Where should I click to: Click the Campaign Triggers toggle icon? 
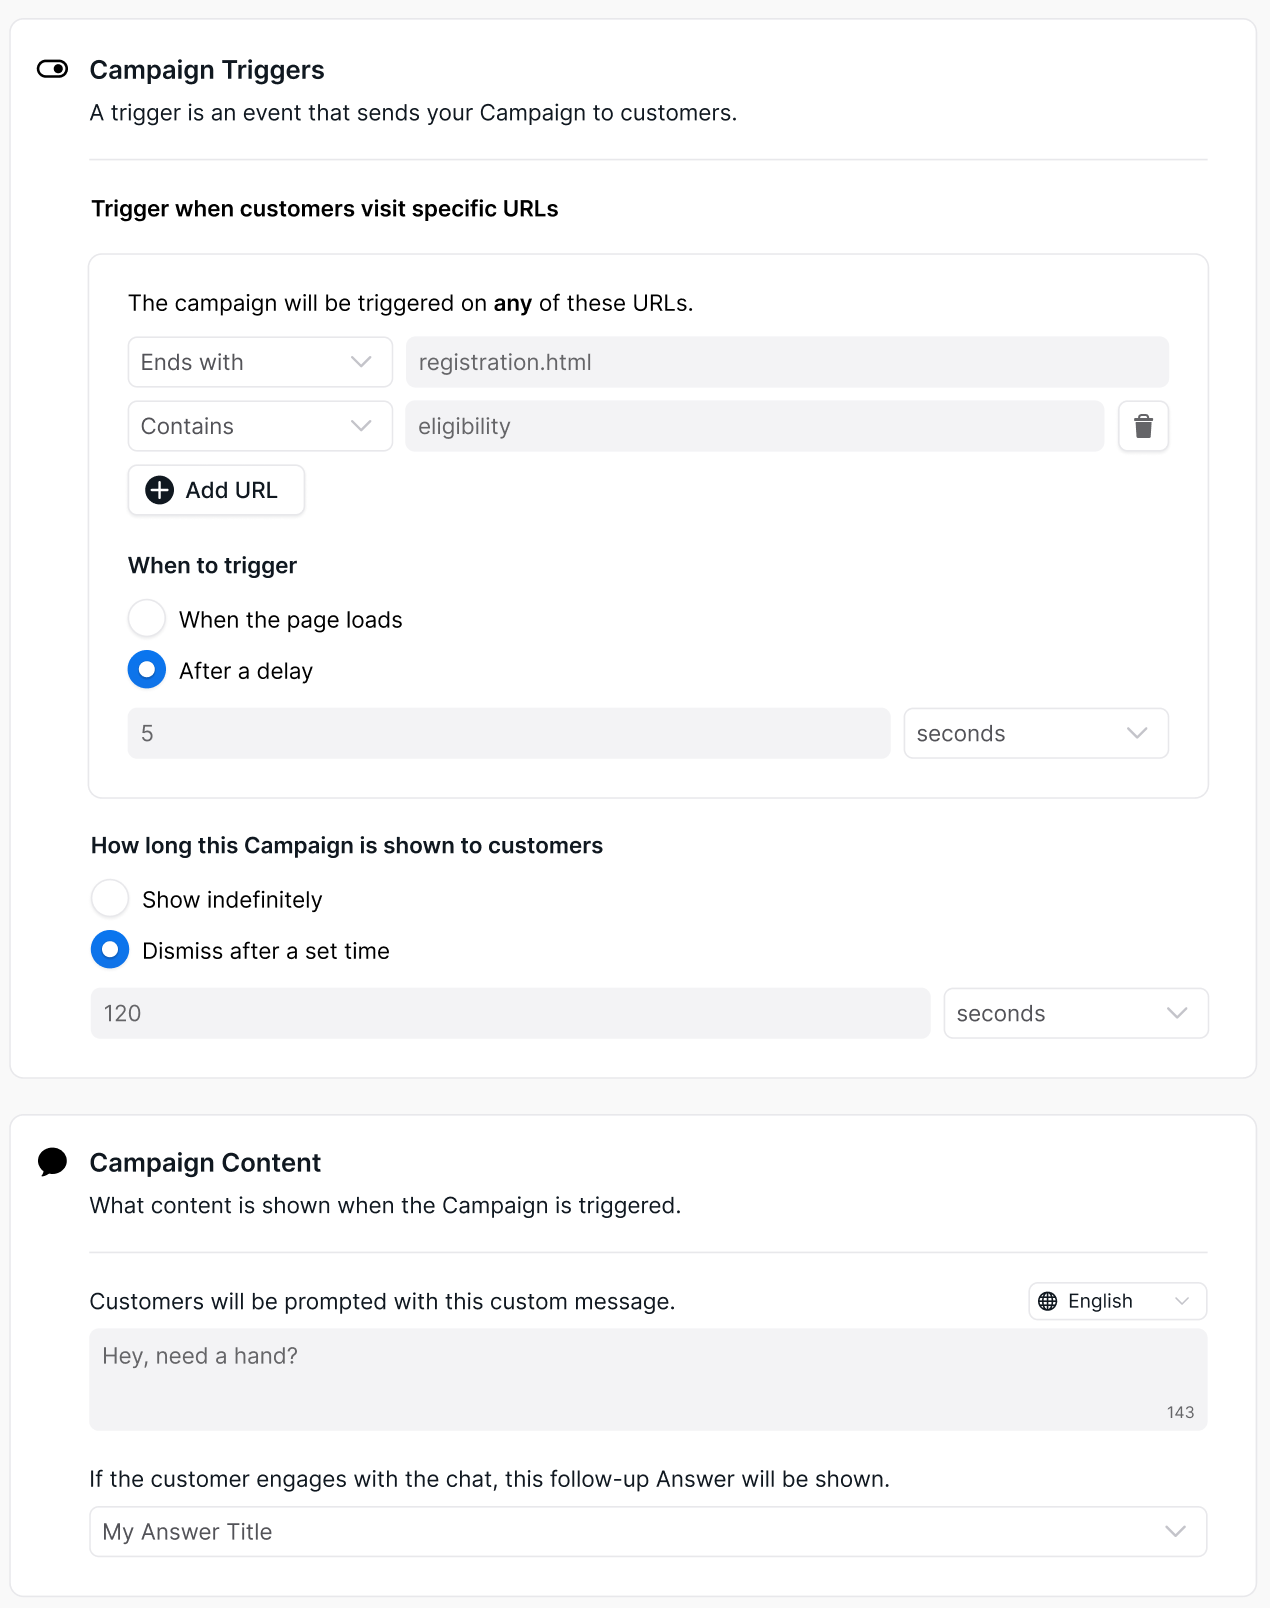(x=52, y=69)
